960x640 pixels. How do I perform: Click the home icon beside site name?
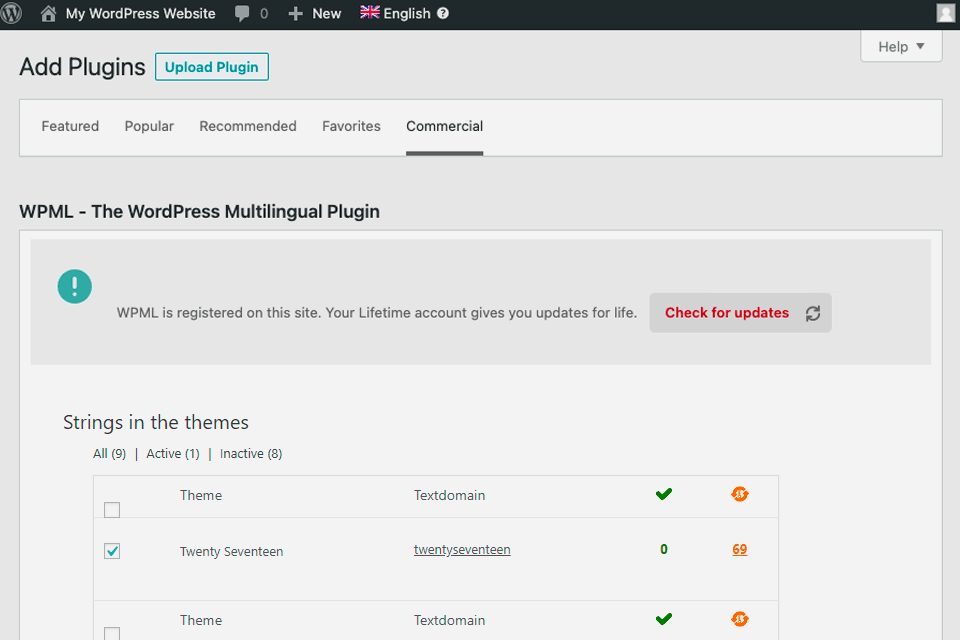pyautogui.click(x=48, y=13)
